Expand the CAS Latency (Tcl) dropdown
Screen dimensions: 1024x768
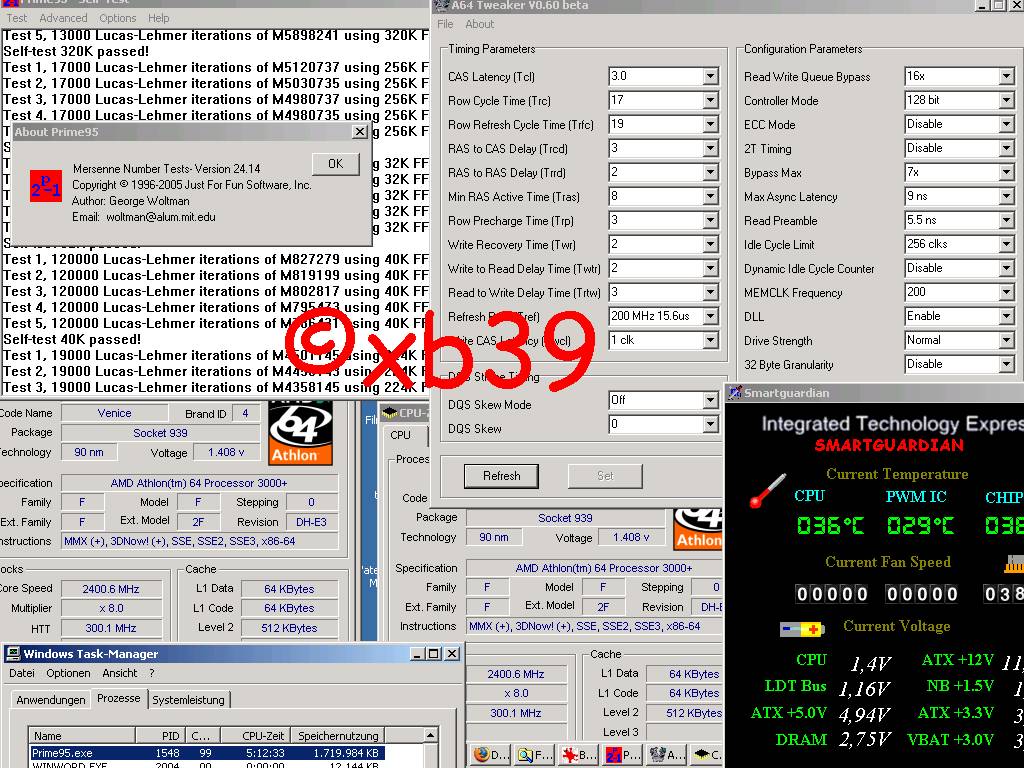point(711,76)
